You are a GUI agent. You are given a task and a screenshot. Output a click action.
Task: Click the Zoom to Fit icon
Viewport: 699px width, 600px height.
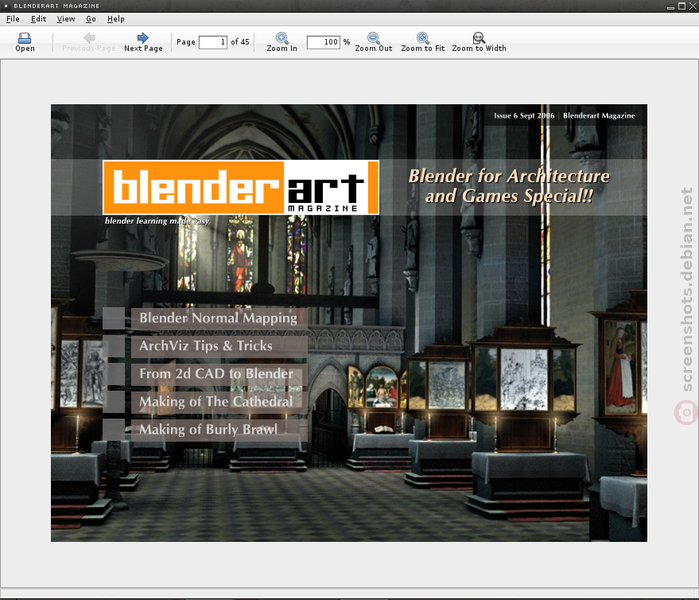tap(423, 38)
